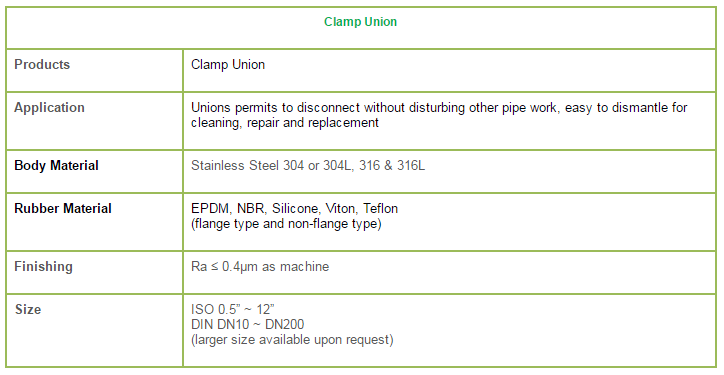724x375 pixels.
Task: Click the Stainless Steel 304 or 304L text
Action: 272,165
